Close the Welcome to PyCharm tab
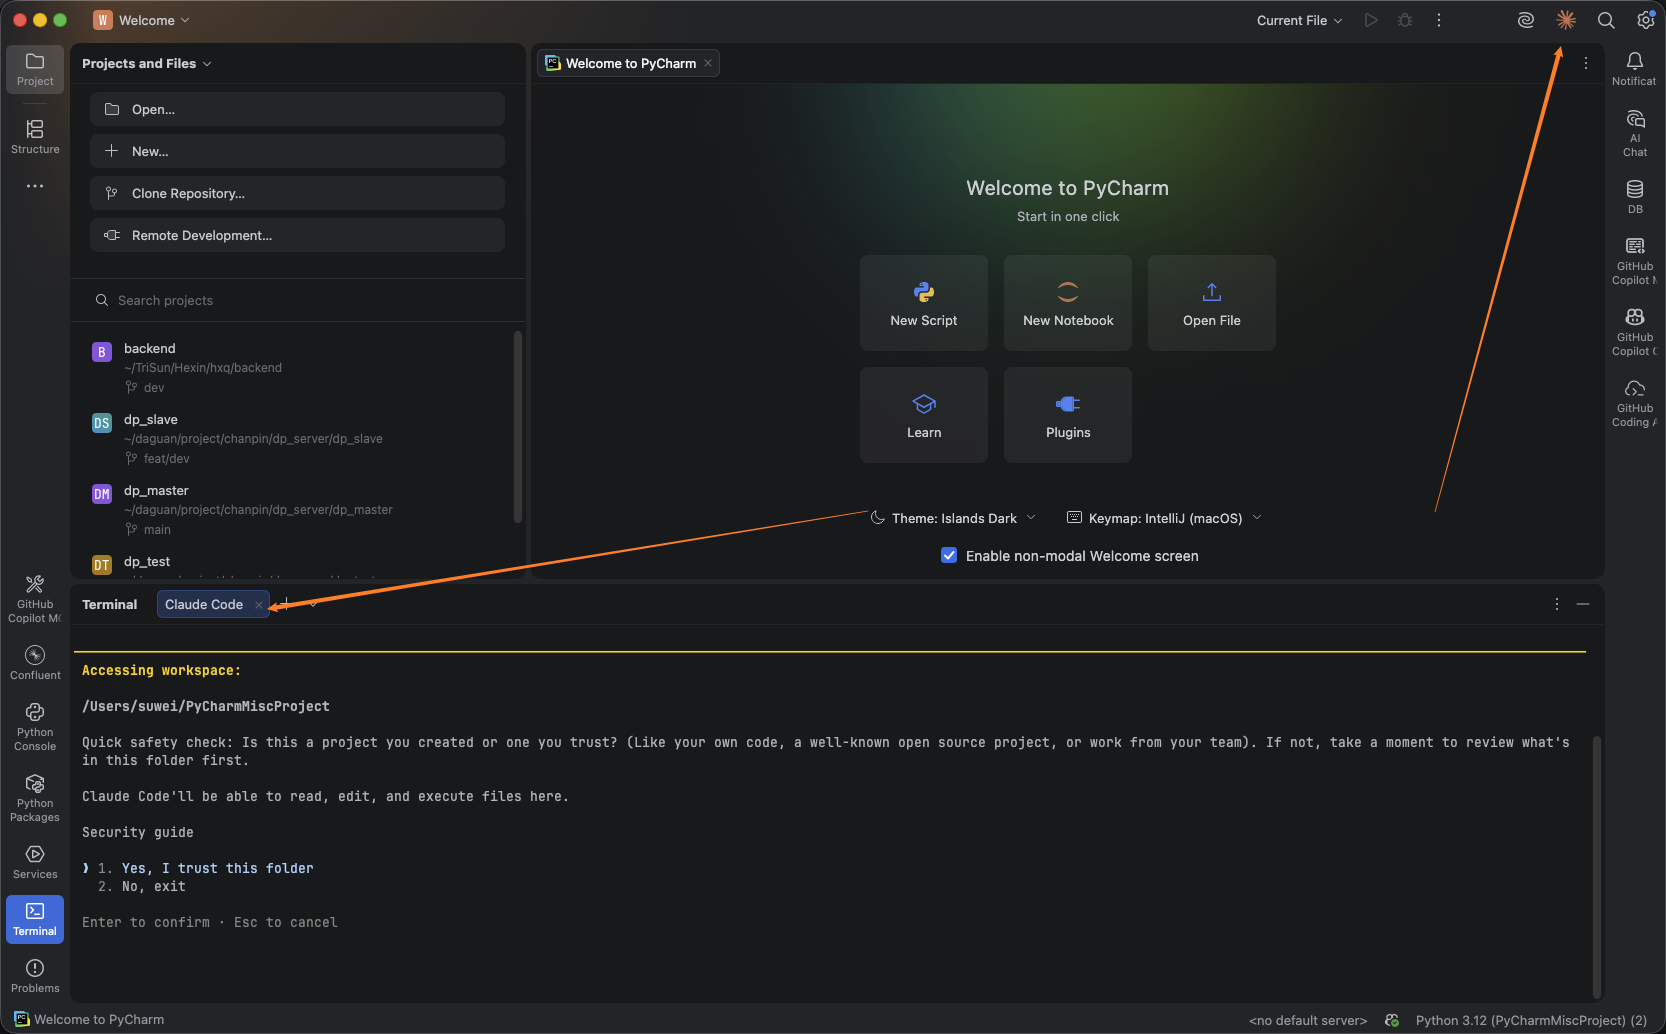 (708, 63)
